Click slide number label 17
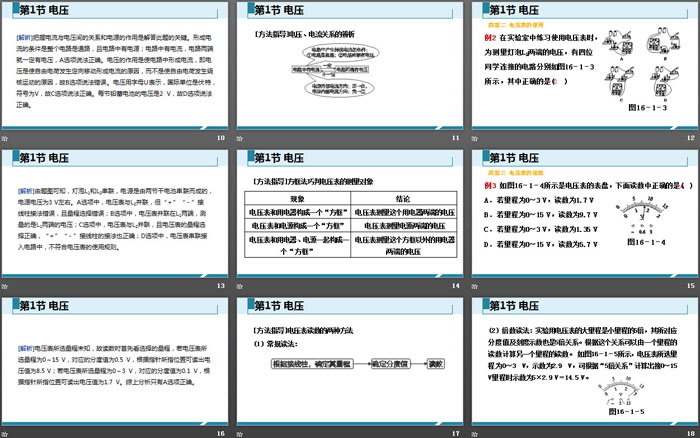 [456, 434]
